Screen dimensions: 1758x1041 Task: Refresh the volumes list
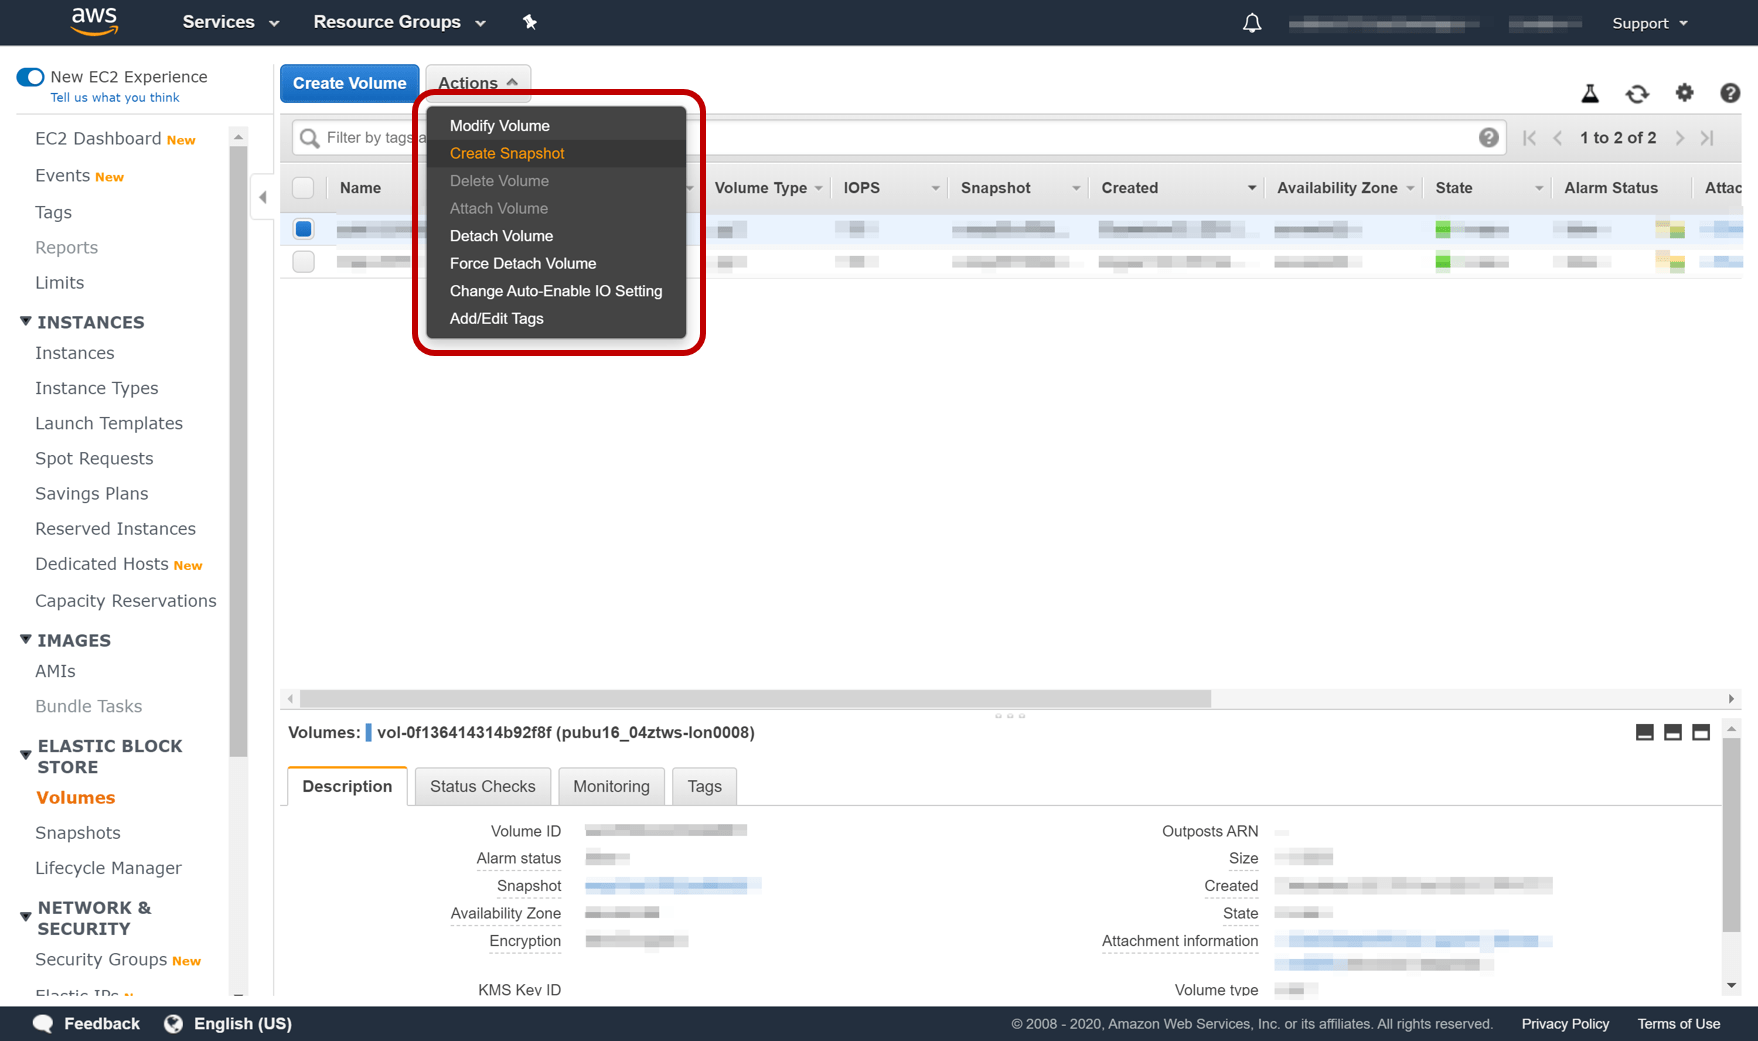click(1637, 92)
